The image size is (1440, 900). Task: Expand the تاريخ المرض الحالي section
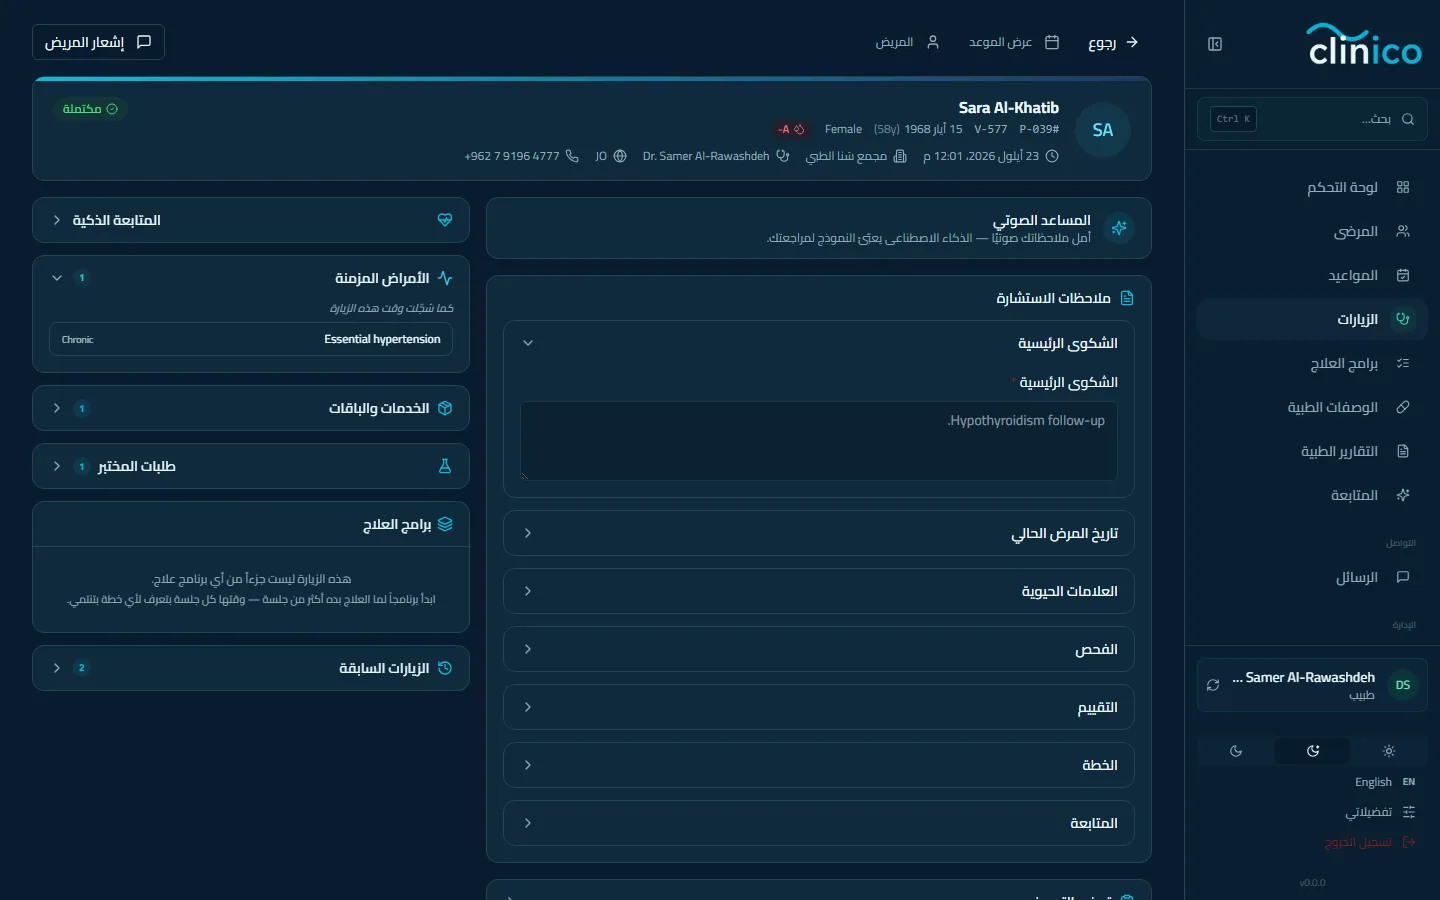[x=819, y=533]
